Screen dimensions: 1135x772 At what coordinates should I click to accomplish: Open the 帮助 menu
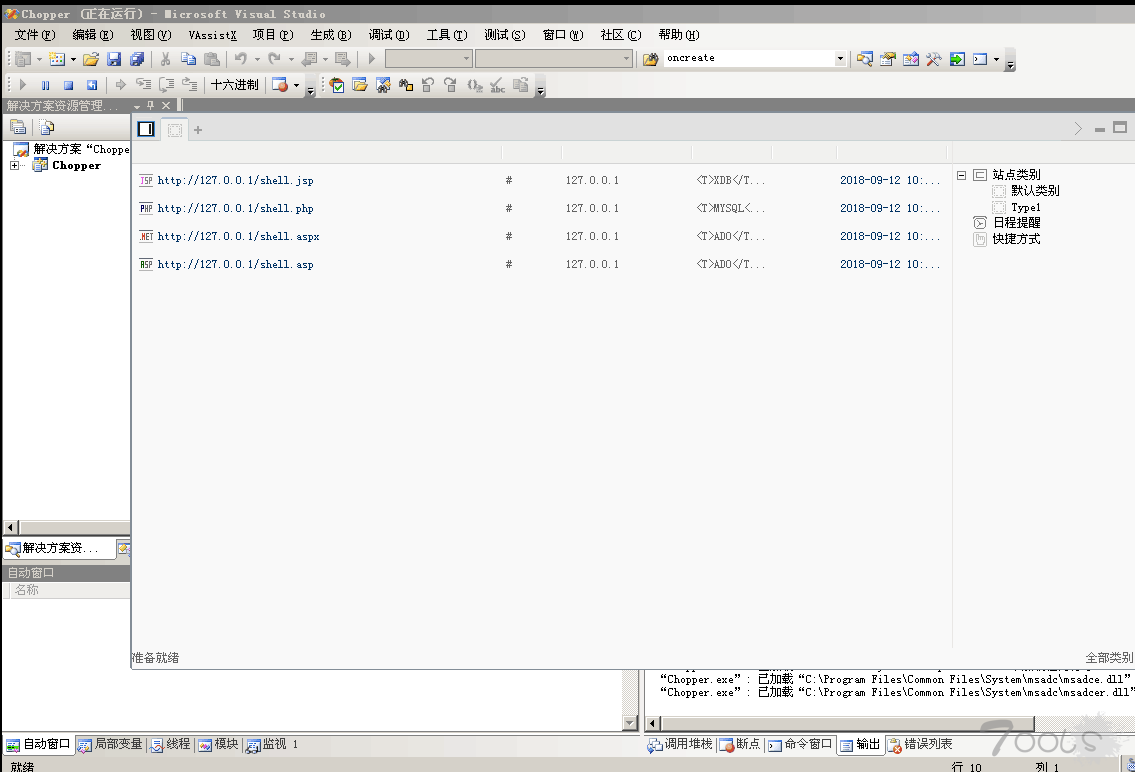click(678, 35)
